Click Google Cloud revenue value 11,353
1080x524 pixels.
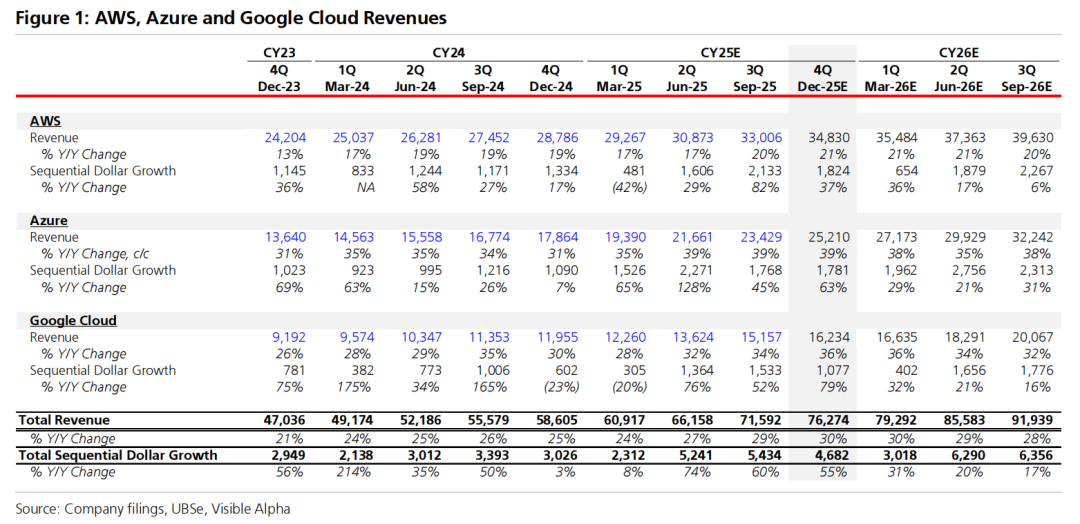(x=489, y=337)
